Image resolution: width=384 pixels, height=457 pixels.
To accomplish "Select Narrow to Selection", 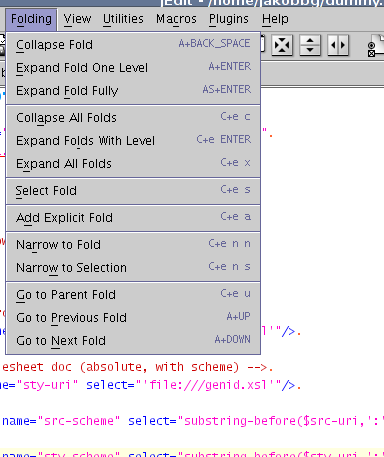I will pyautogui.click(x=133, y=268).
